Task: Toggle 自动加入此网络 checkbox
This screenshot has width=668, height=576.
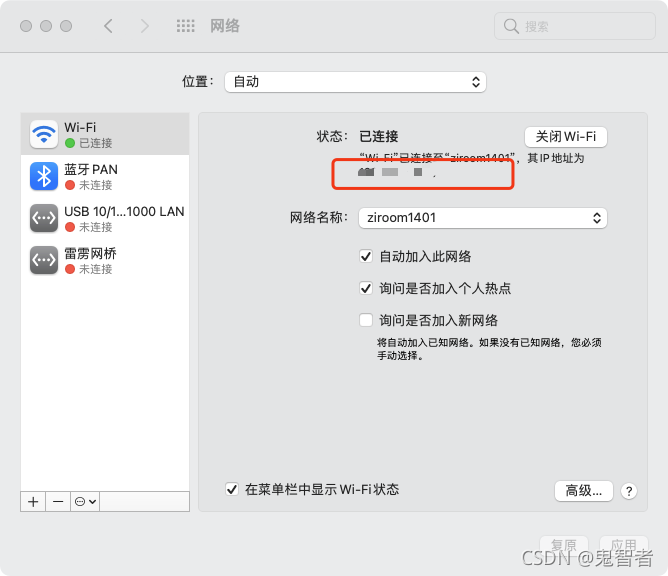Action: pyautogui.click(x=366, y=256)
